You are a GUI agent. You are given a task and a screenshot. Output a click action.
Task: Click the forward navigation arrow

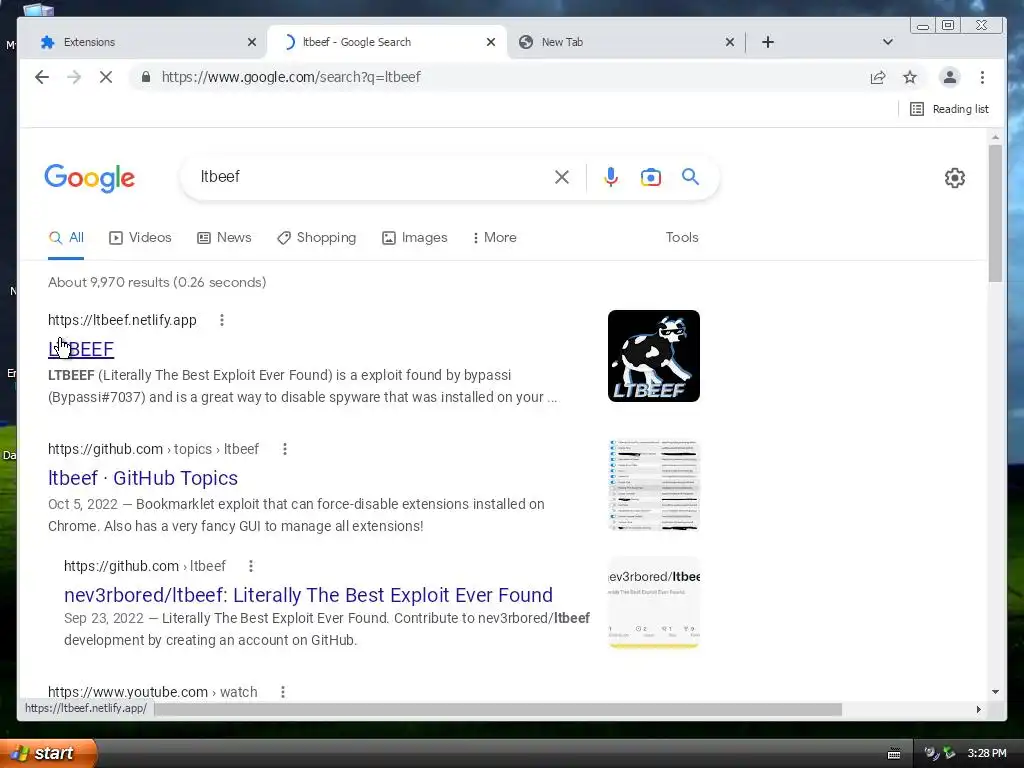tap(74, 77)
